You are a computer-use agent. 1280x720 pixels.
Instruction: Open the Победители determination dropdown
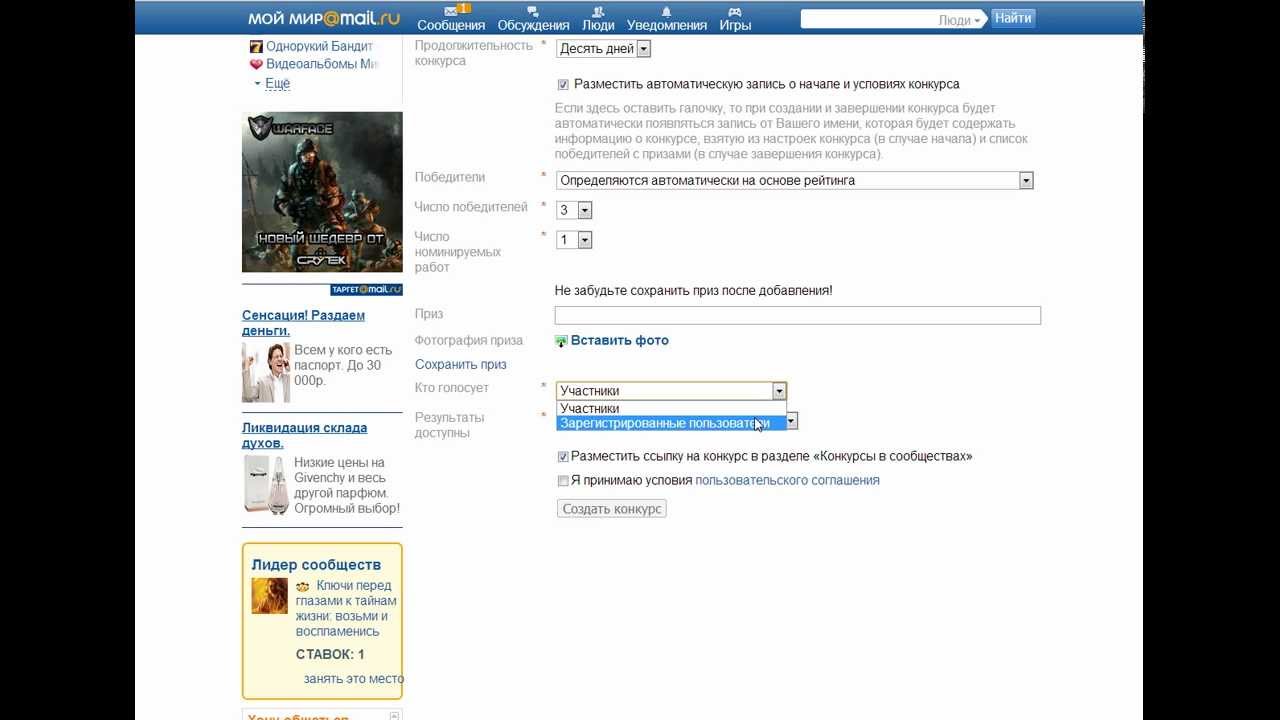click(794, 181)
